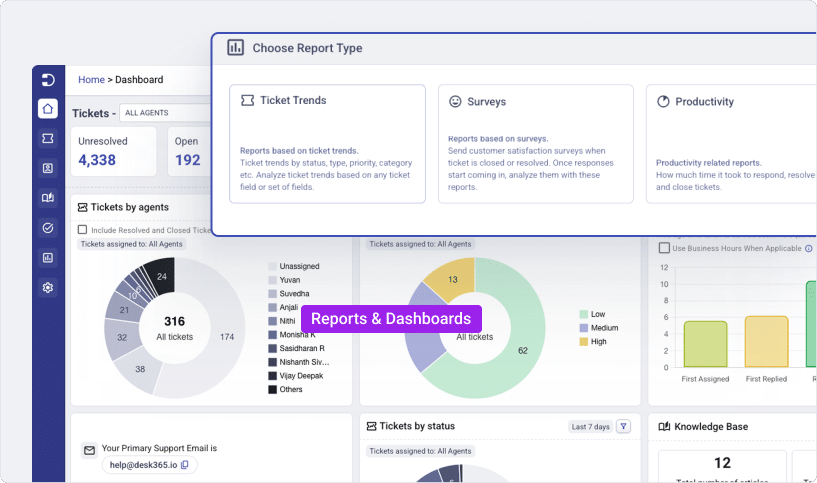Click the Medium priority legend swatch
This screenshot has width=817, height=483.
point(584,328)
